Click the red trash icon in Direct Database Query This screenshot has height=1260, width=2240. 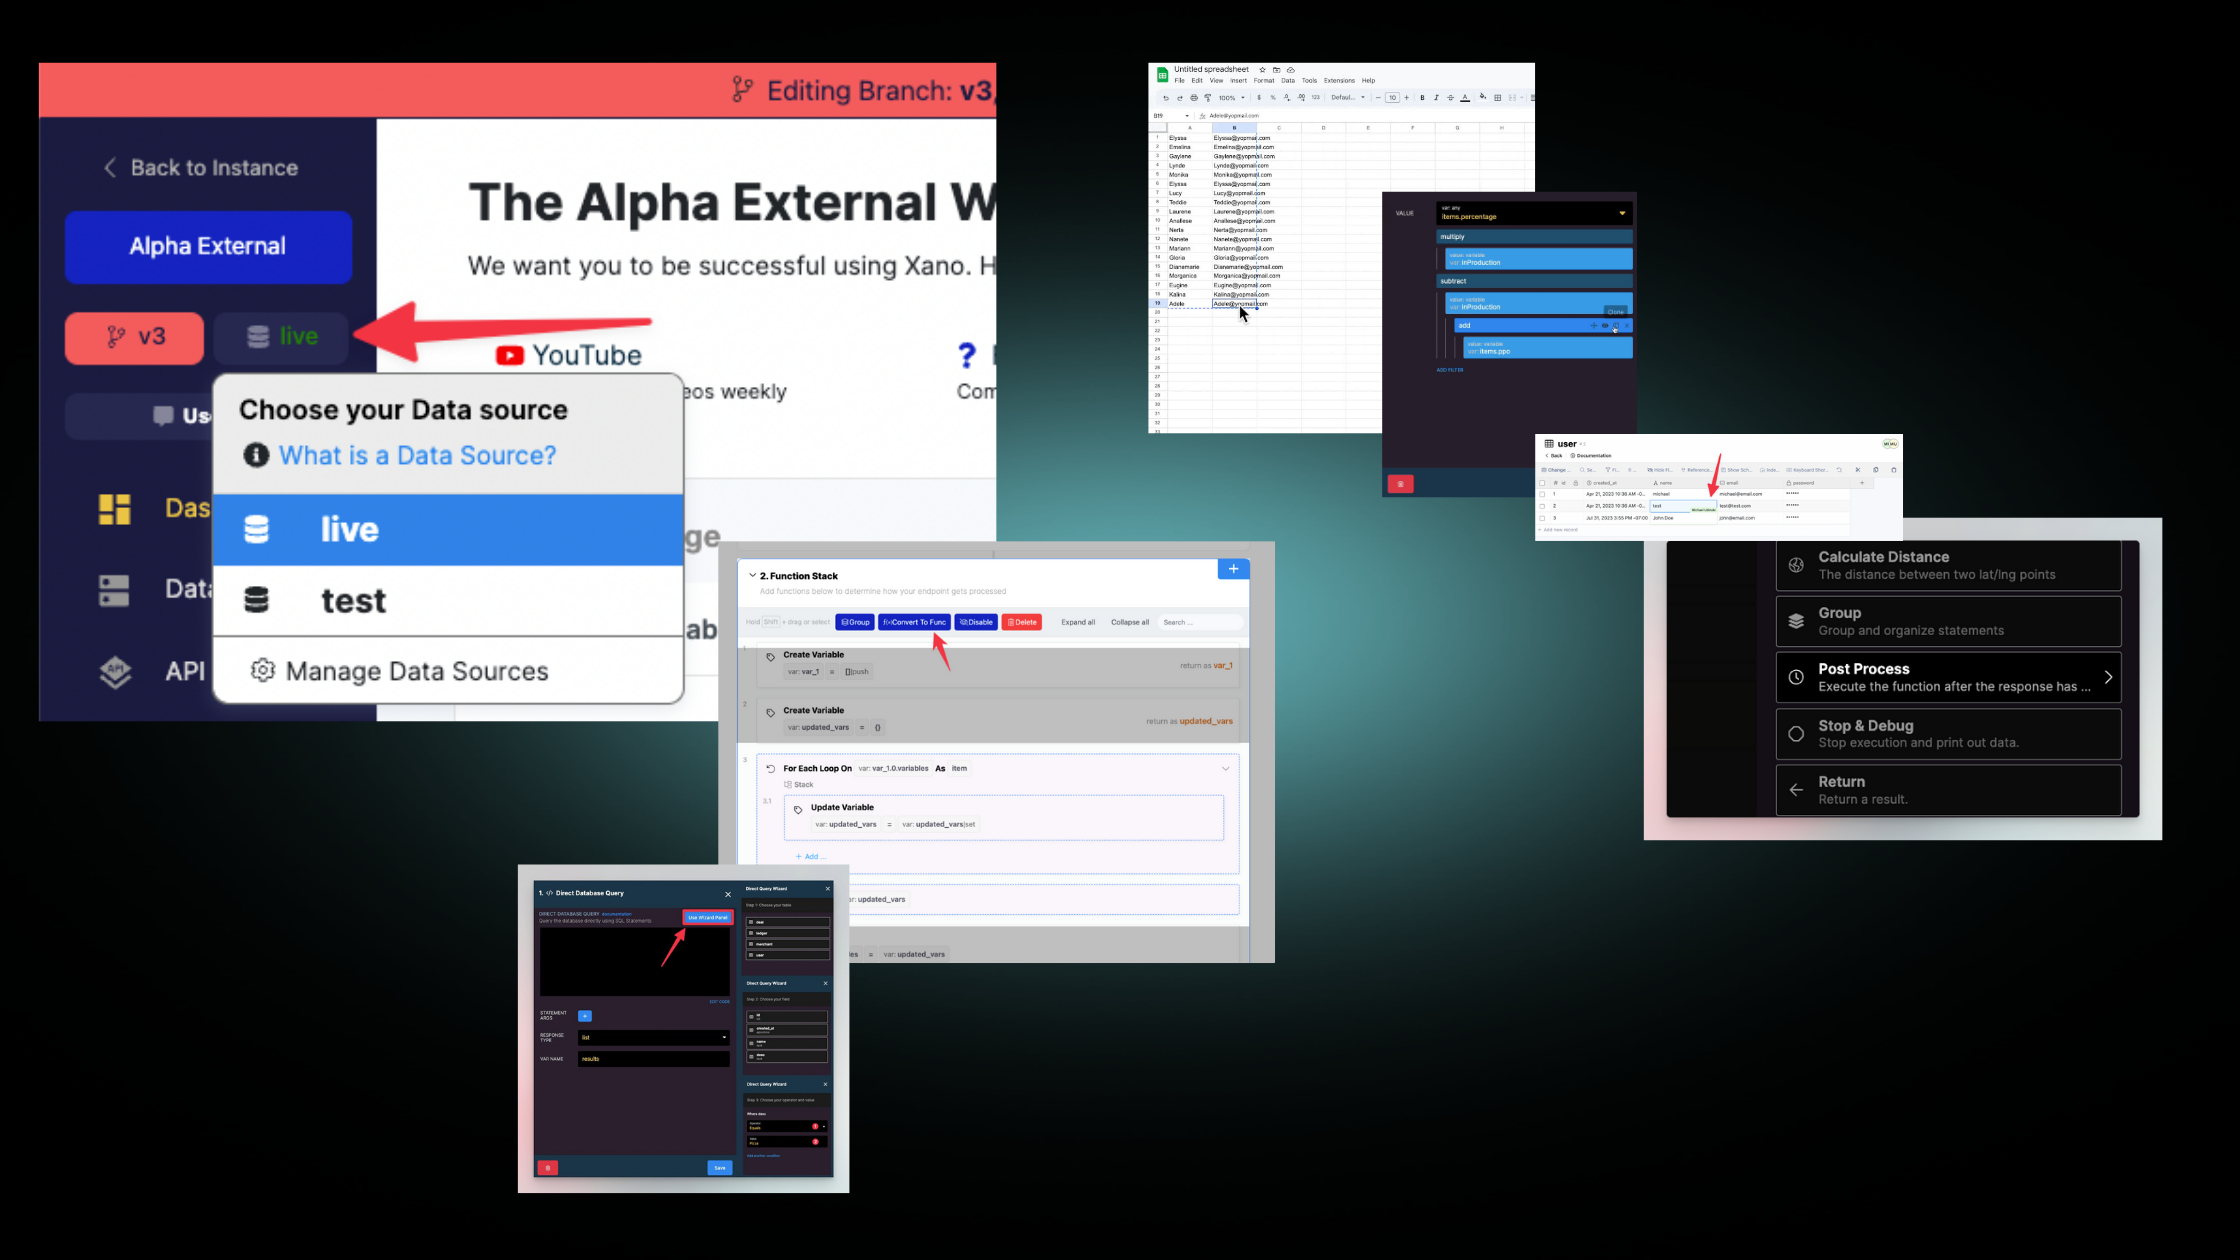pos(547,1168)
